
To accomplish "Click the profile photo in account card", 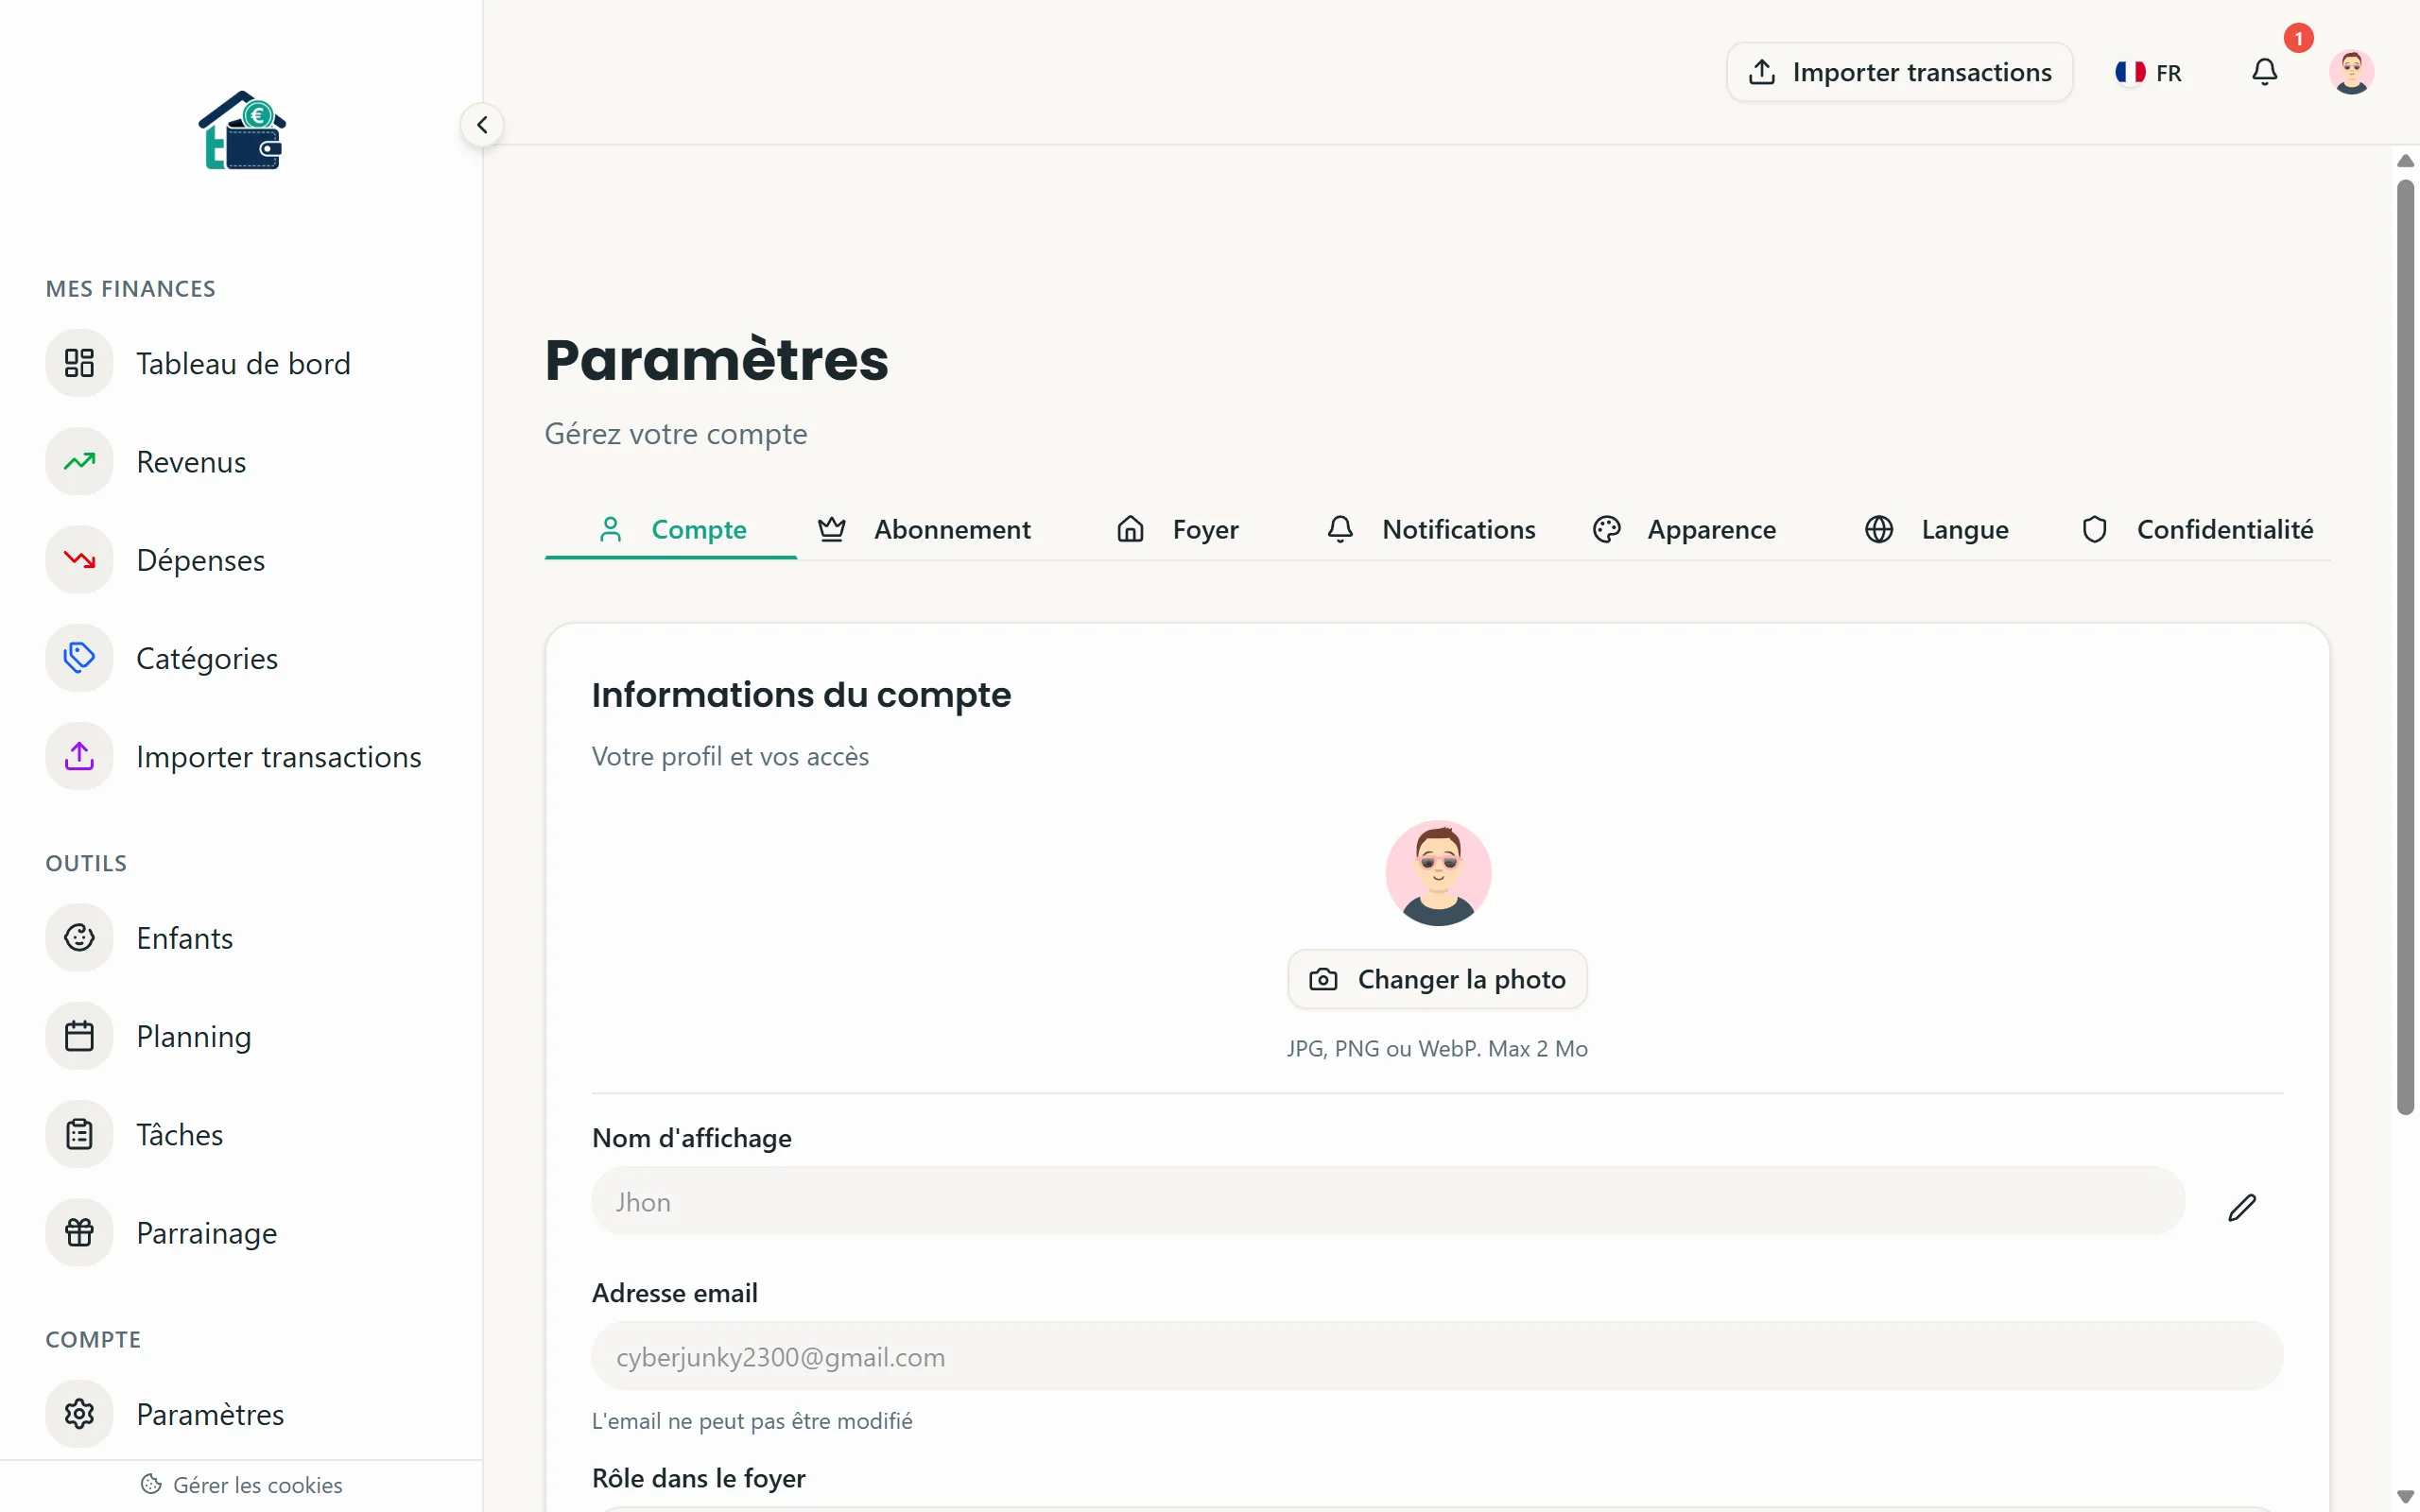I will [1438, 873].
